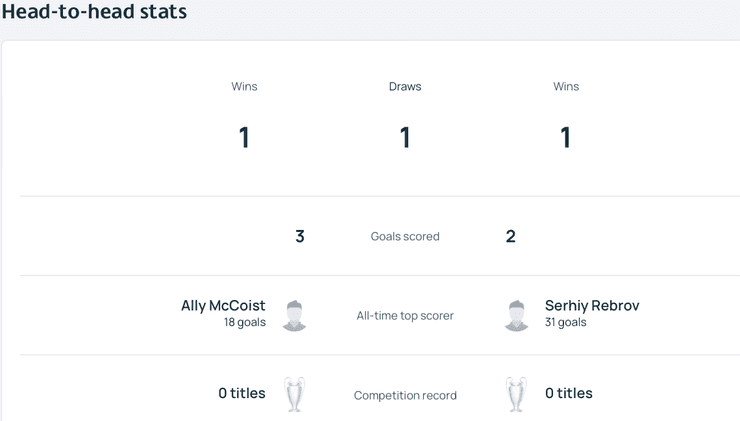This screenshot has height=421, width=740.
Task: Click the right goals scored value 2
Action: coord(511,237)
